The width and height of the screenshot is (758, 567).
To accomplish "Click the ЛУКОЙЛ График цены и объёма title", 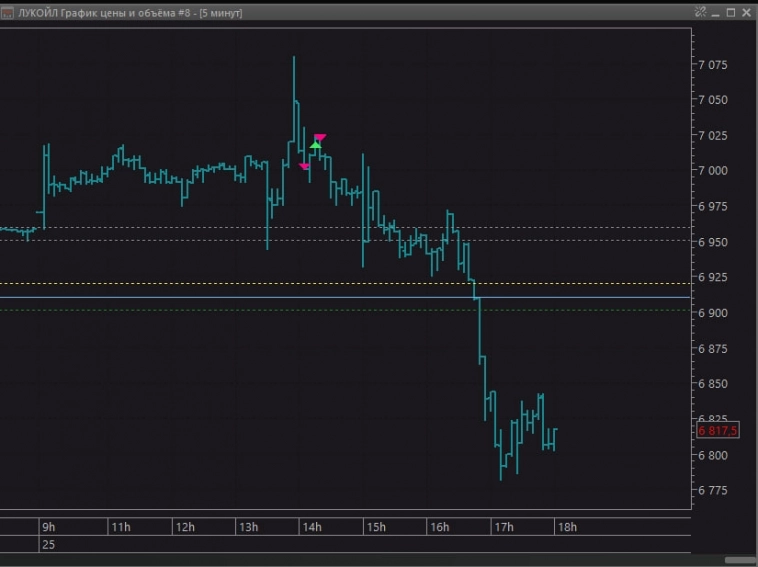I will pos(130,13).
